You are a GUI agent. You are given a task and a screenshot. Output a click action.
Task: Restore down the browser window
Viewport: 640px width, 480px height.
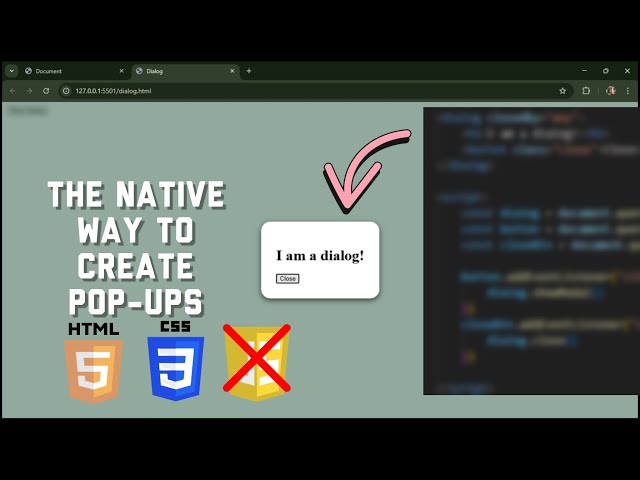click(x=606, y=71)
